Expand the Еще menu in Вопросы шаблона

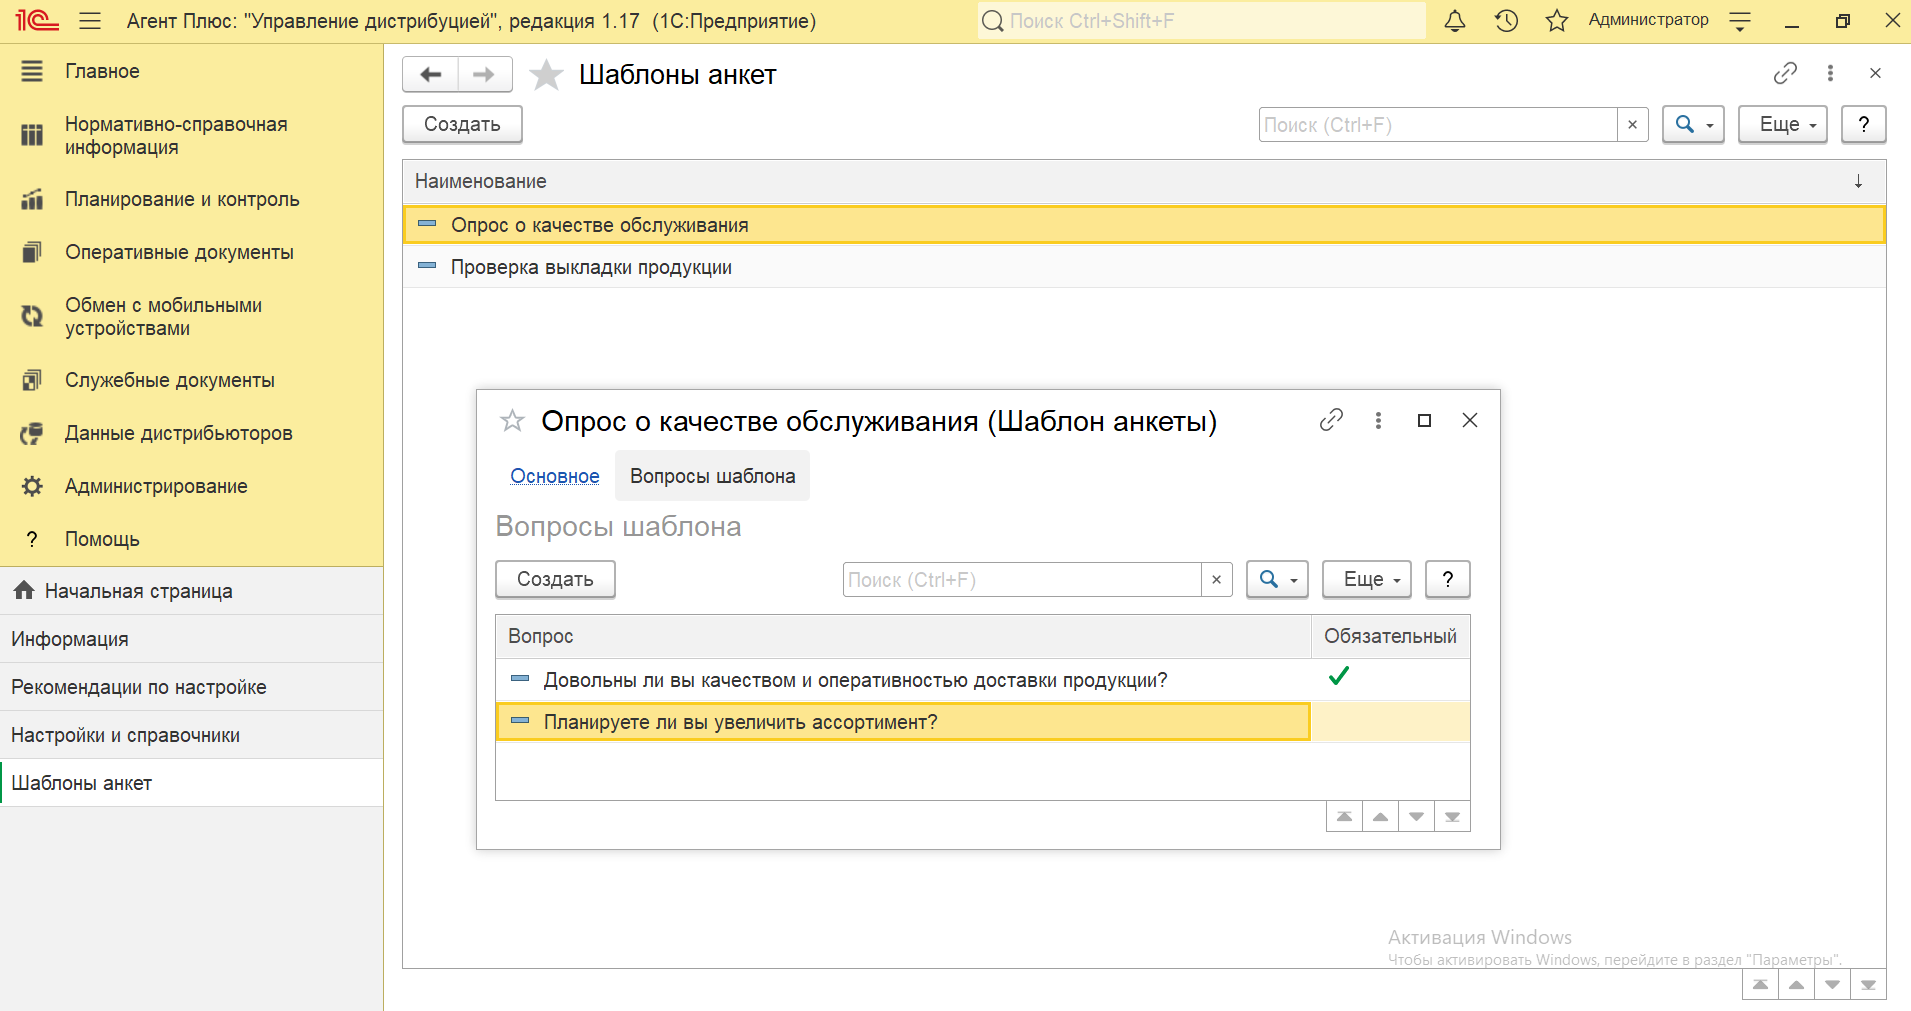[1367, 579]
